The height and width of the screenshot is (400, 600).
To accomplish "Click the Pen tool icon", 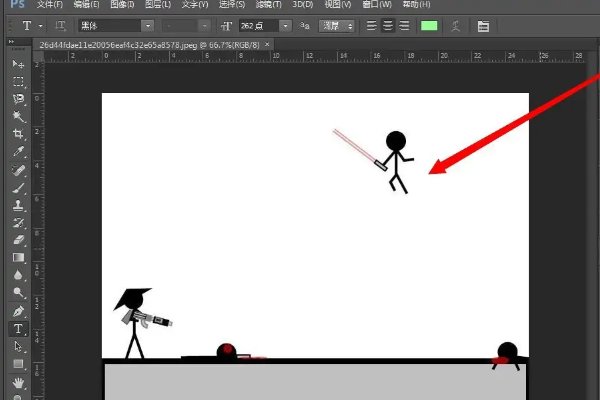I will (x=18, y=311).
